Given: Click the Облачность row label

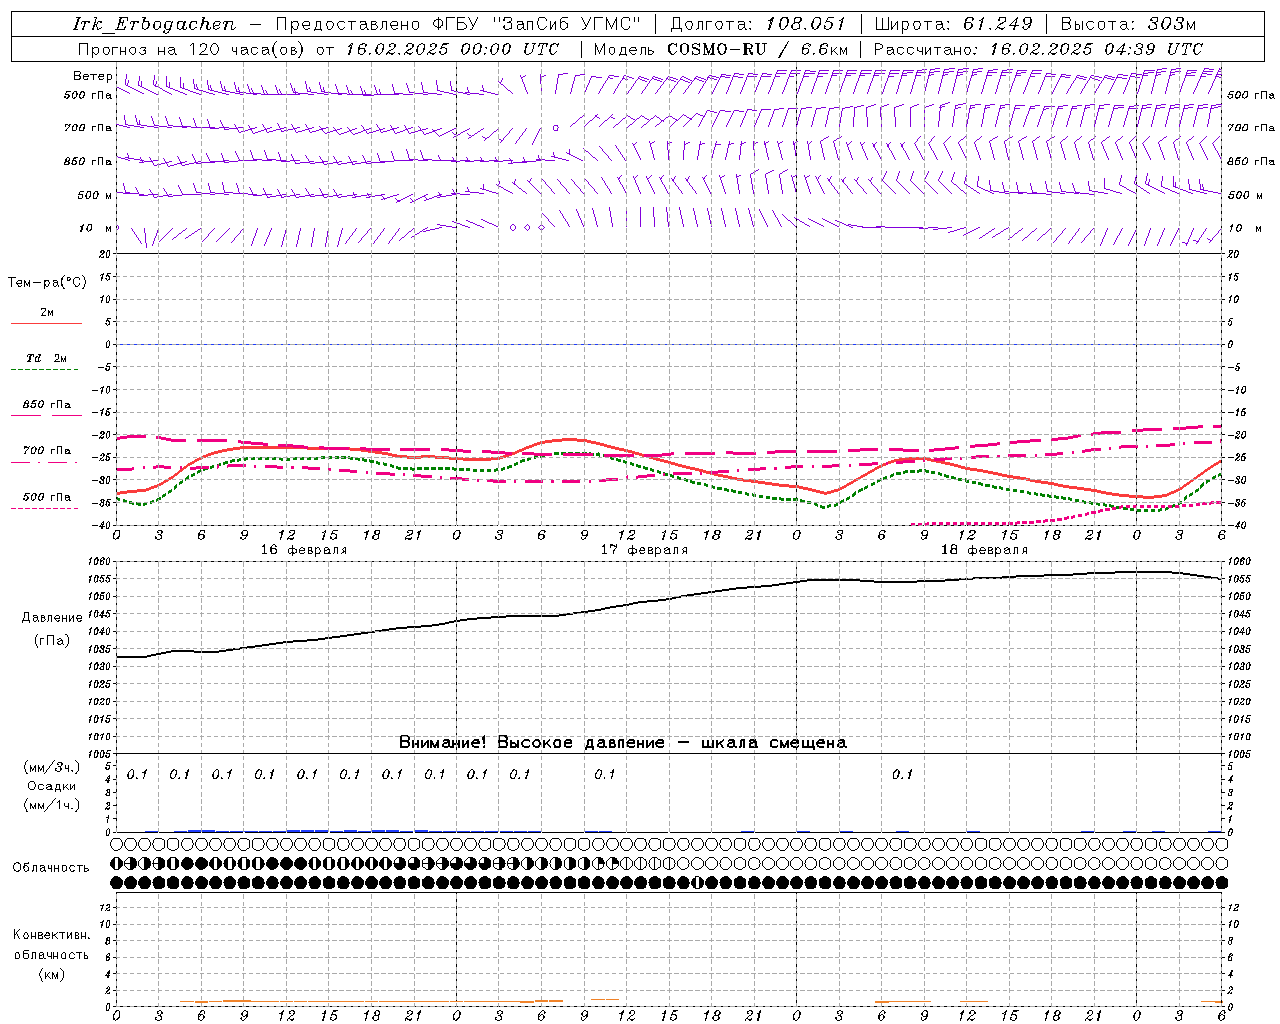Looking at the screenshot, I should pyautogui.click(x=51, y=867).
